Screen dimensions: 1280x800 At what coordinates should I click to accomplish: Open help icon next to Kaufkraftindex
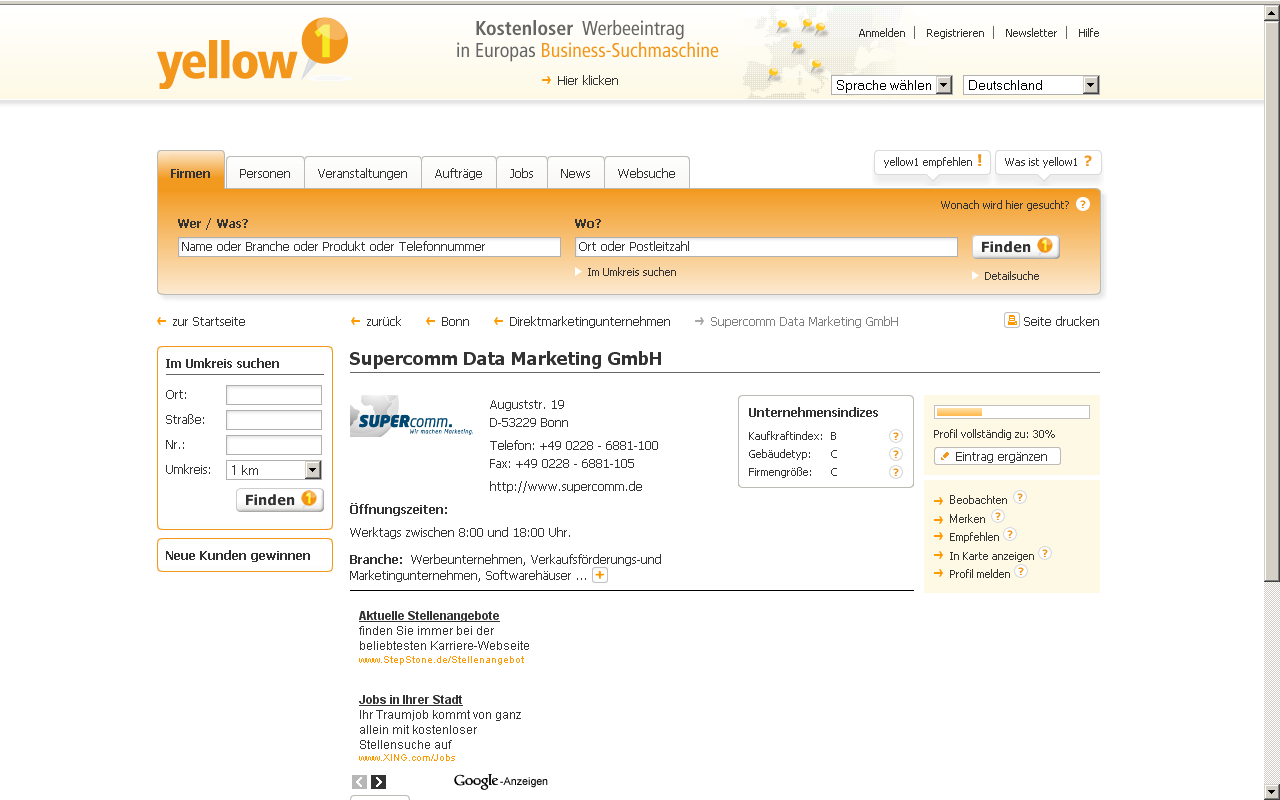pos(896,436)
